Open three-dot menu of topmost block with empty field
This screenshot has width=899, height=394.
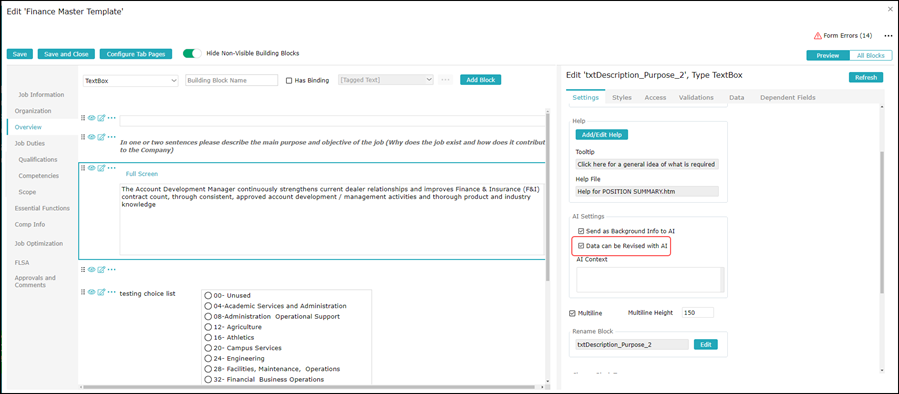pyautogui.click(x=112, y=118)
